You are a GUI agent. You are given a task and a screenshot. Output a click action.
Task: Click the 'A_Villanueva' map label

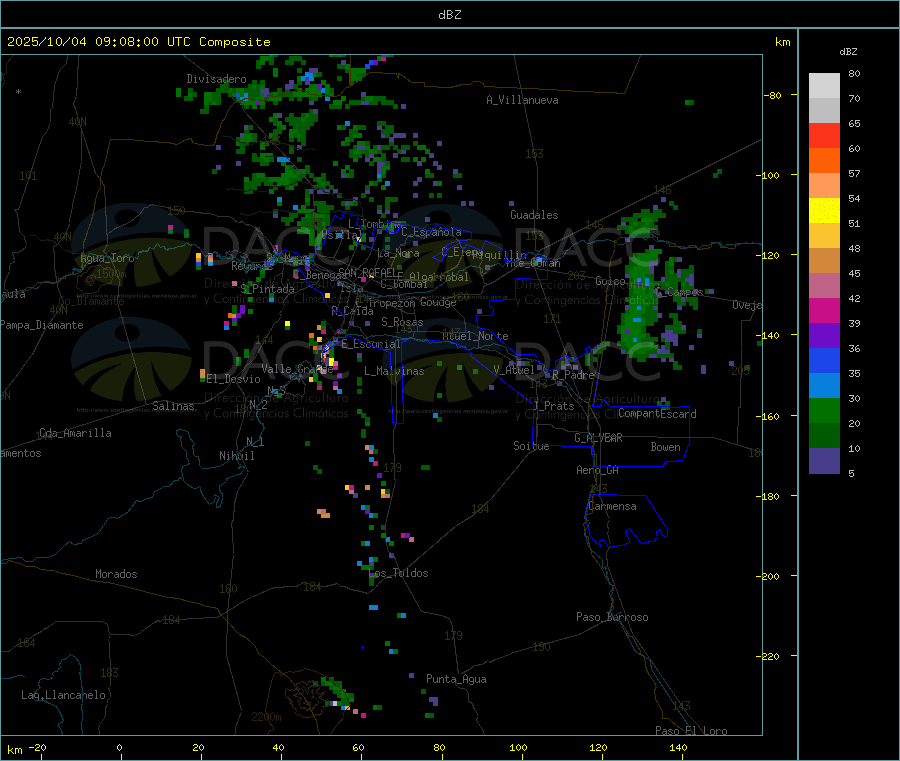point(522,100)
